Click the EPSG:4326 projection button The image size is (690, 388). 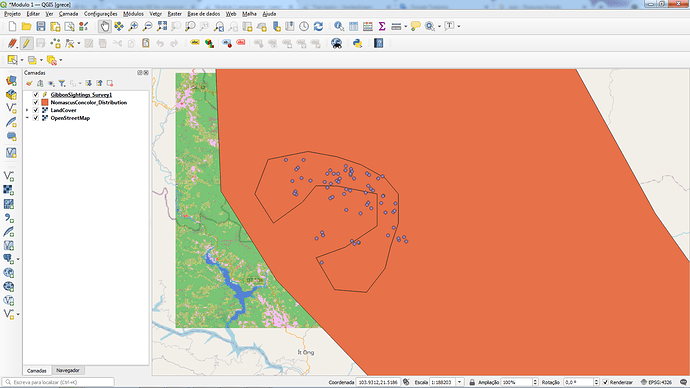coord(657,382)
